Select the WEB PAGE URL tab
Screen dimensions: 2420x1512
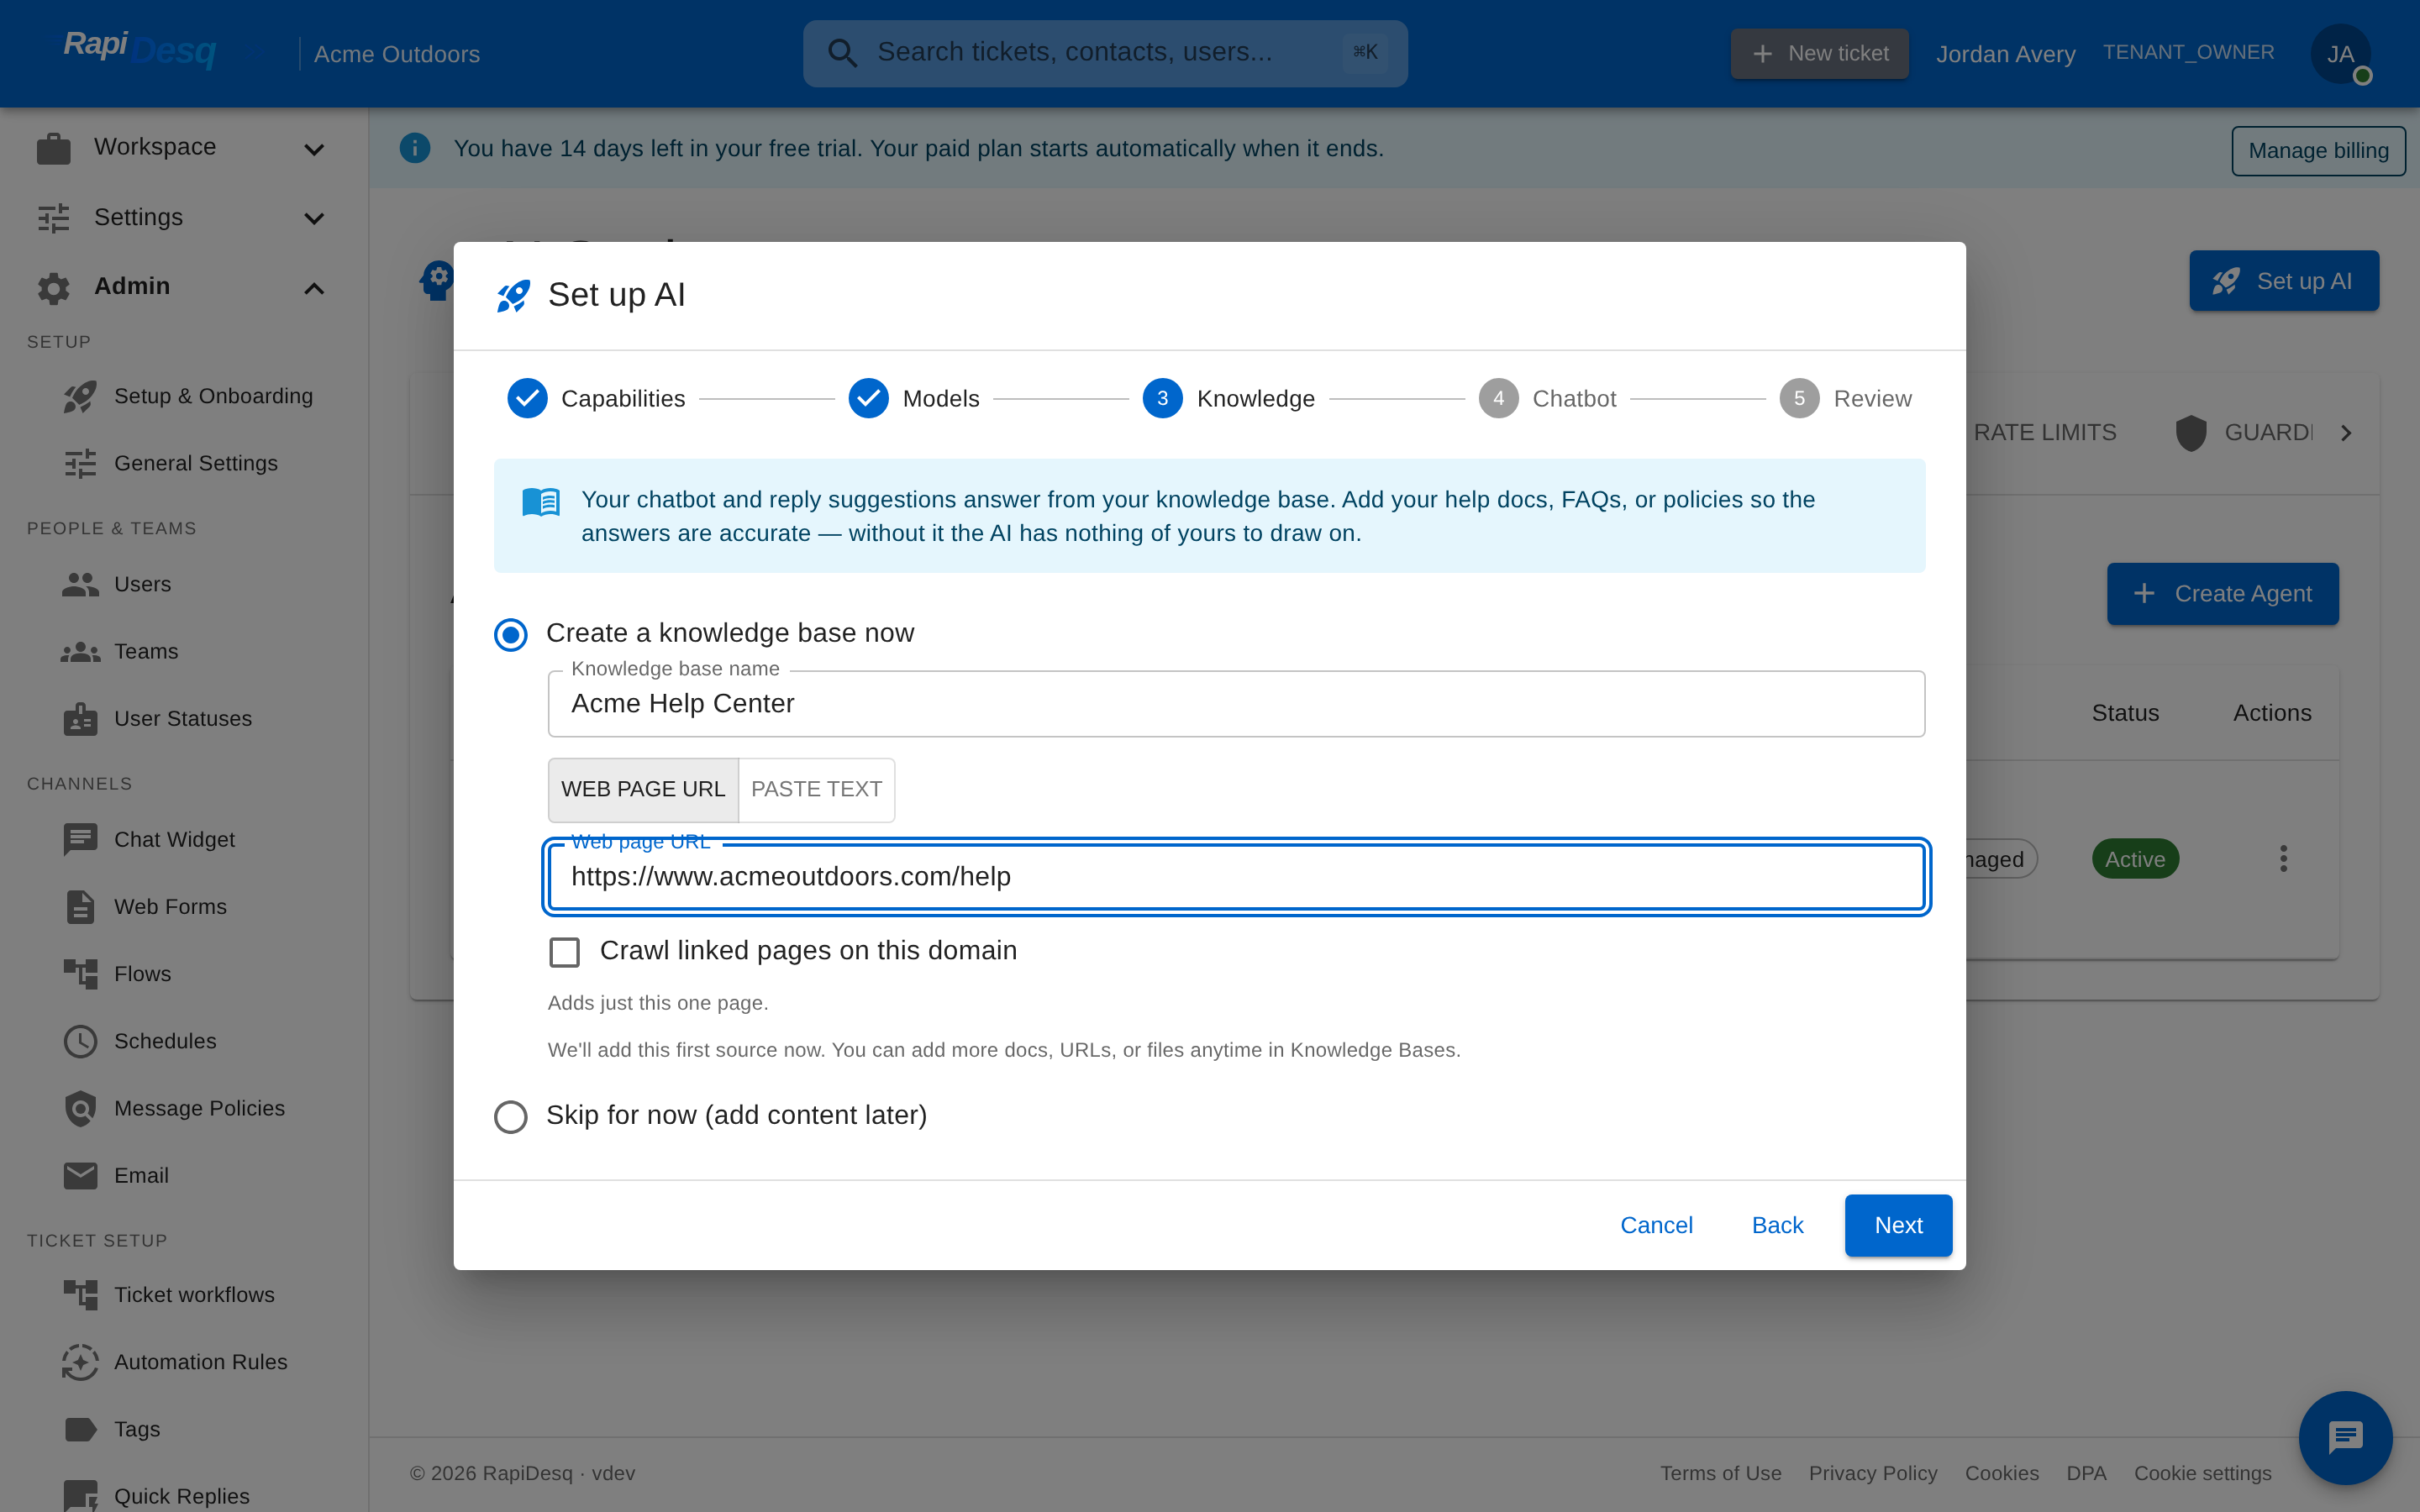[x=643, y=790]
